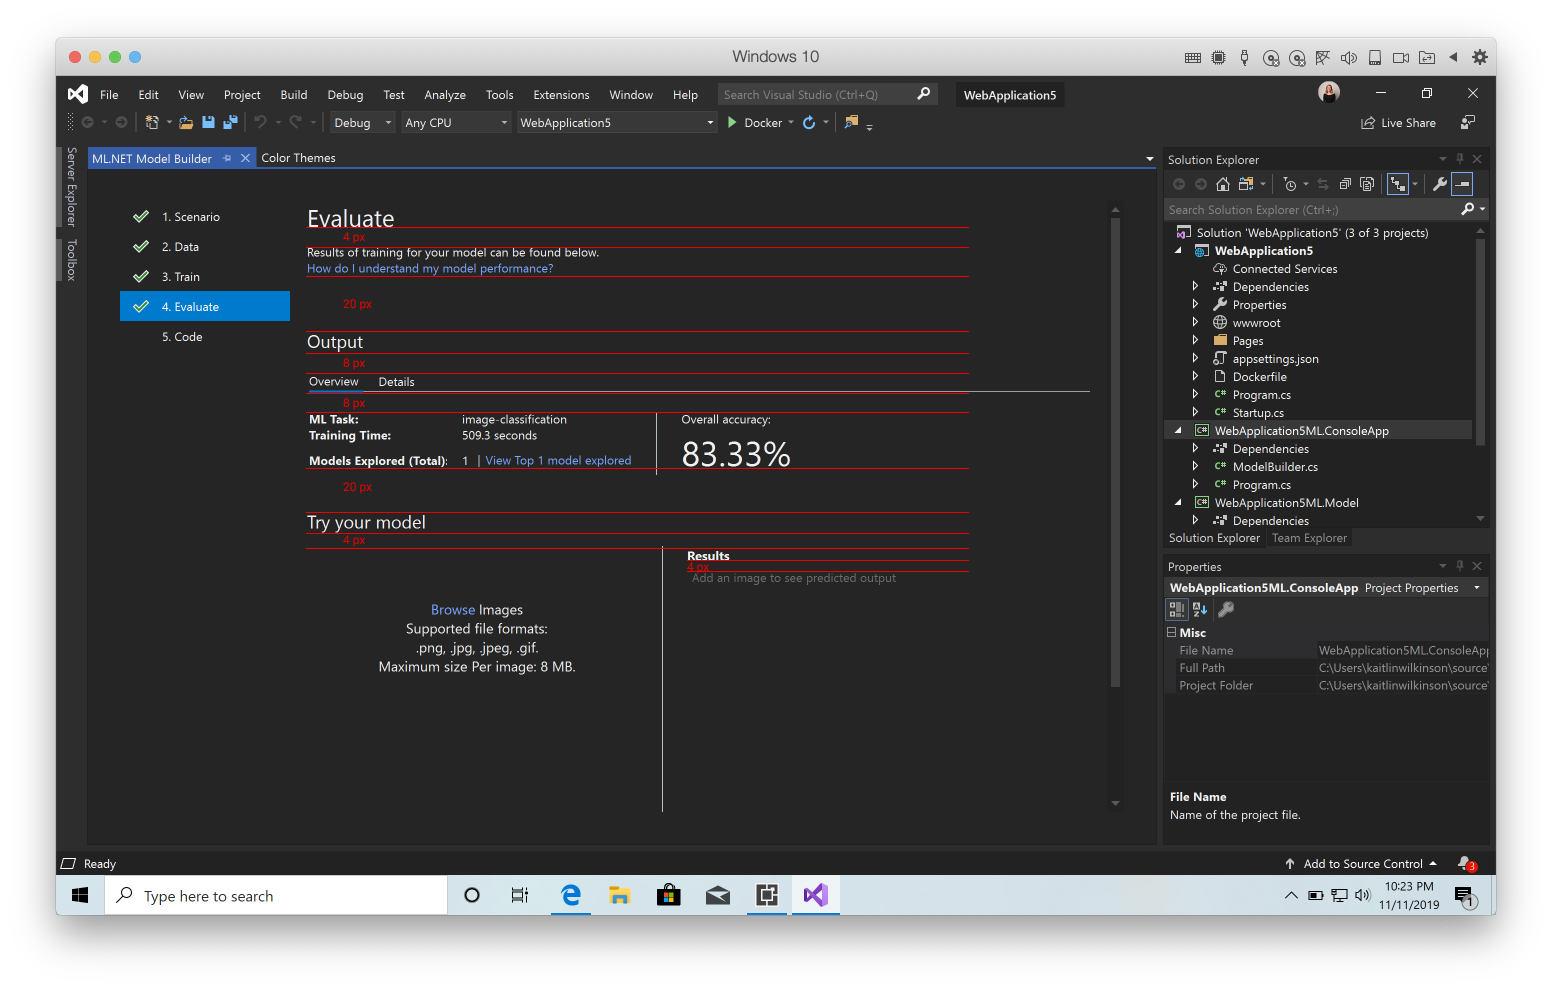Screen dimensions: 1552x989
Task: Open the Project Properties dropdown in Properties panel
Action: 1477,588
